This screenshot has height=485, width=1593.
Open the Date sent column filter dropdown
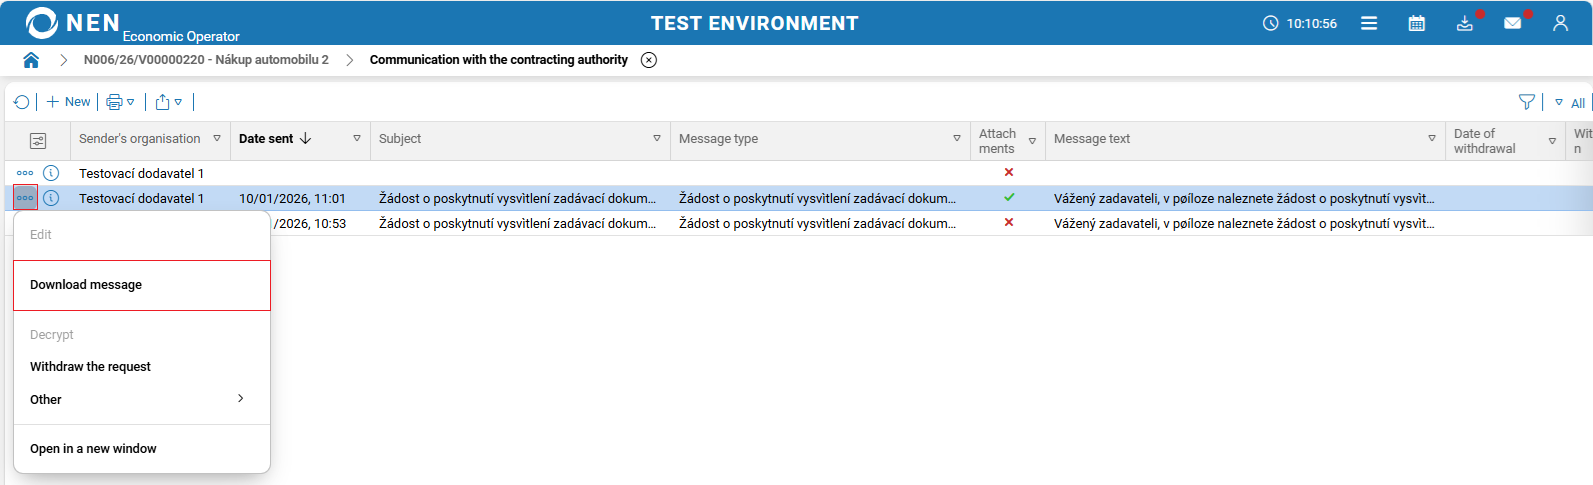point(357,139)
